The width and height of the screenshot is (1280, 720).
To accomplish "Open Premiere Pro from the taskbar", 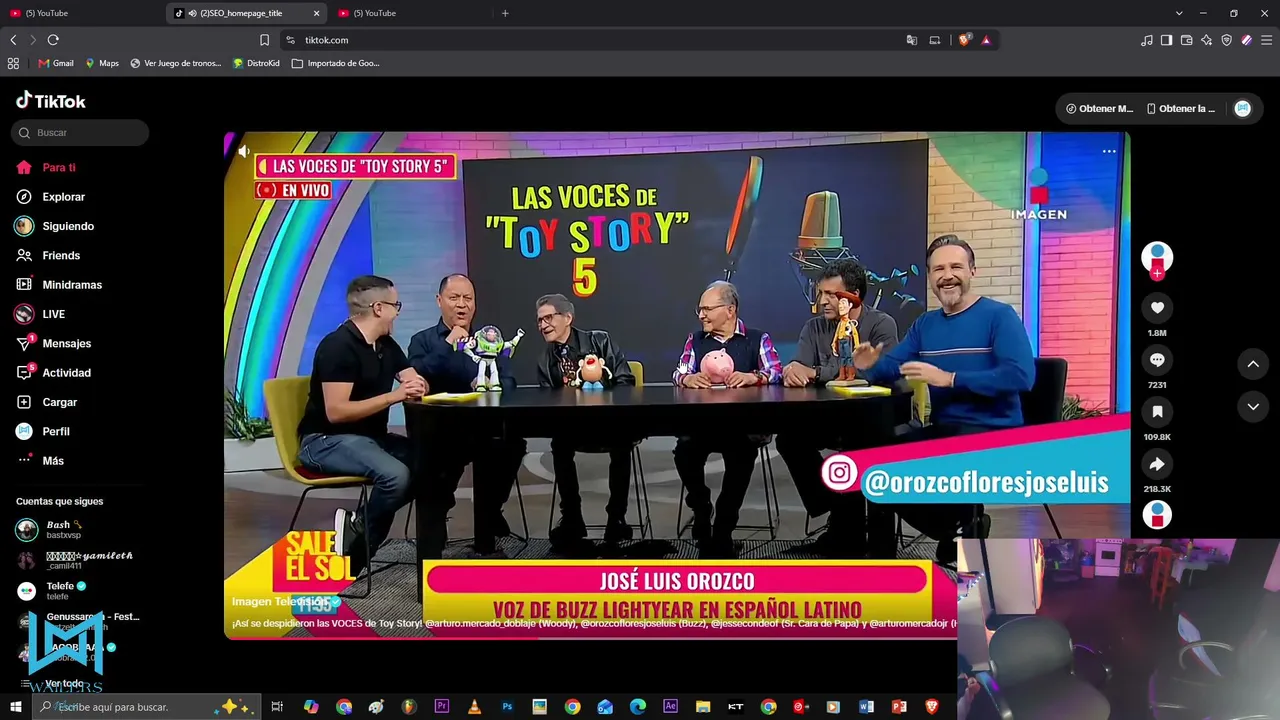I will [x=441, y=707].
